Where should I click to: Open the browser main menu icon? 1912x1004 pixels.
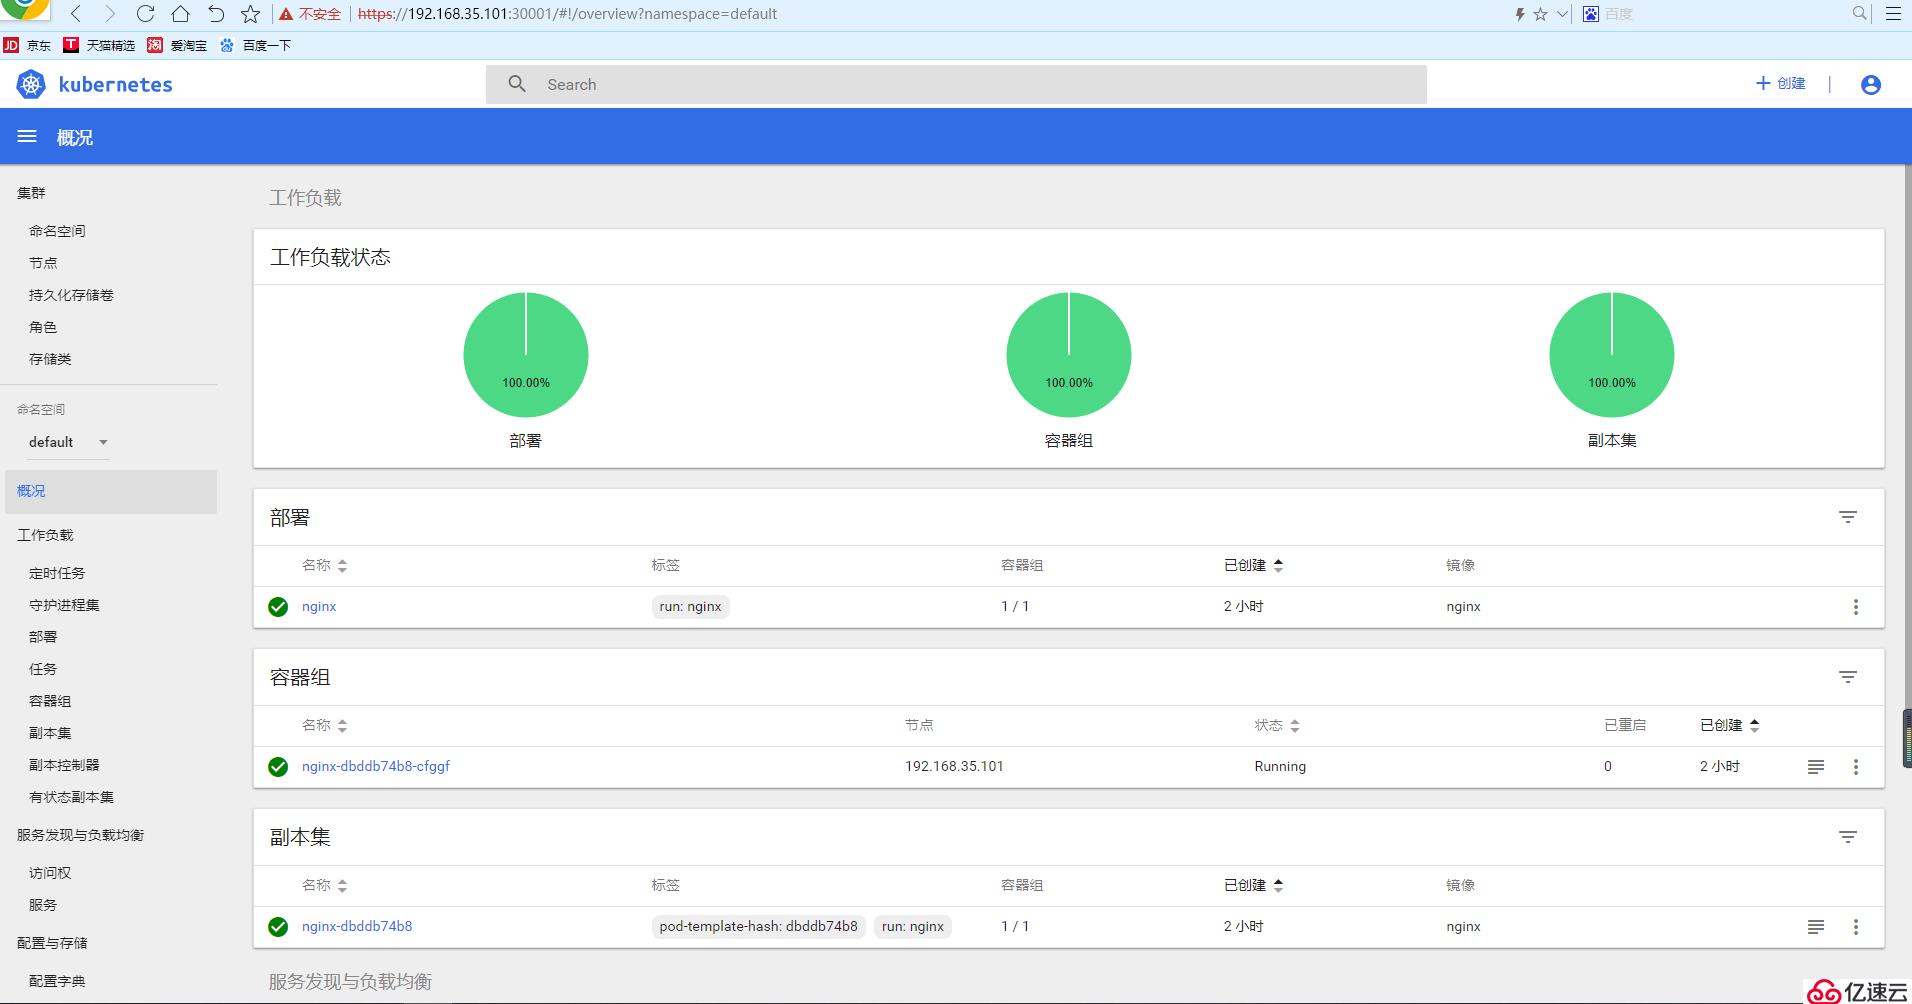tap(1893, 14)
